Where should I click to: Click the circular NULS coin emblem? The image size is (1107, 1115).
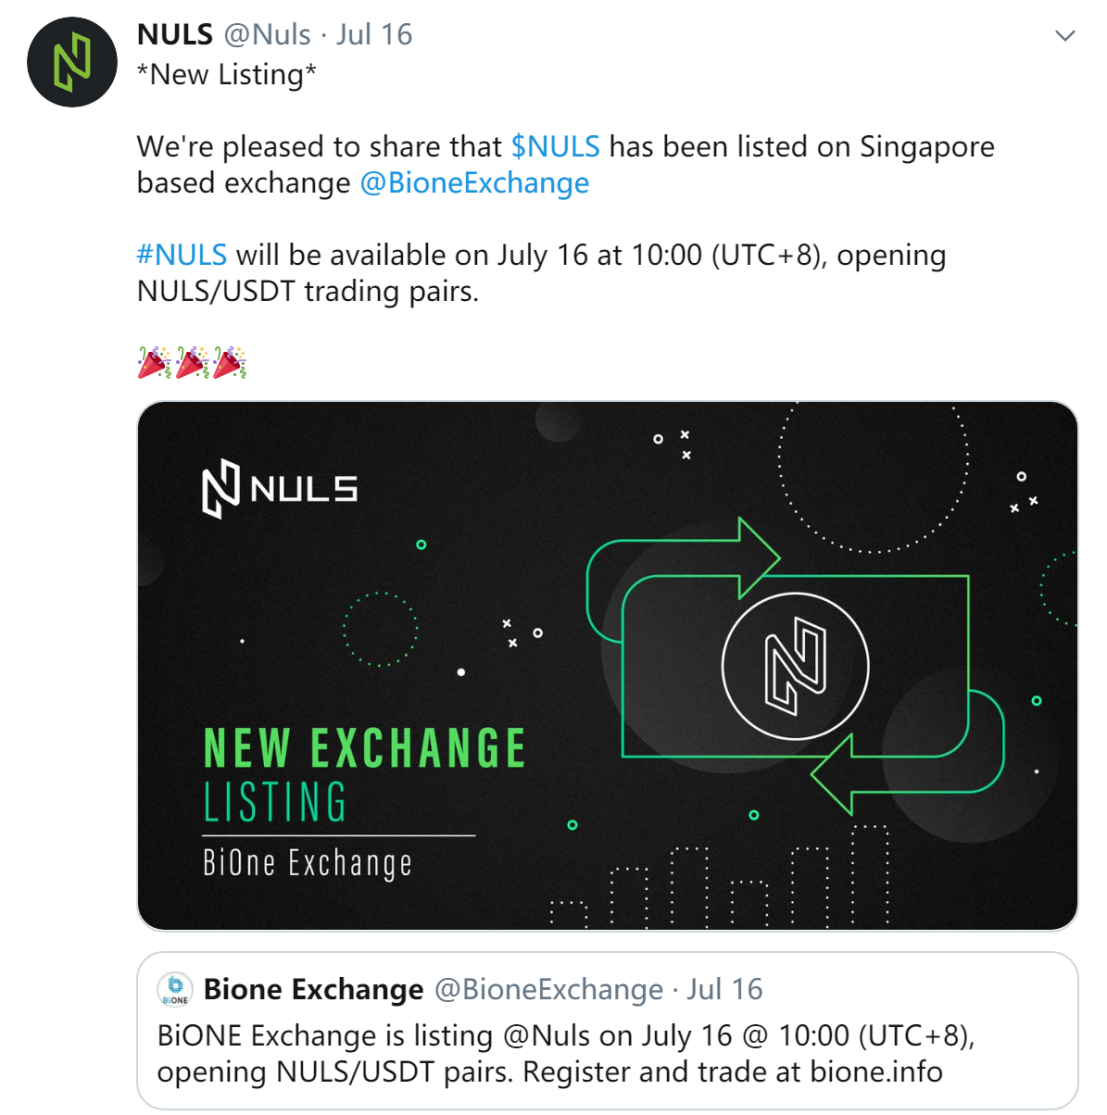click(x=795, y=666)
